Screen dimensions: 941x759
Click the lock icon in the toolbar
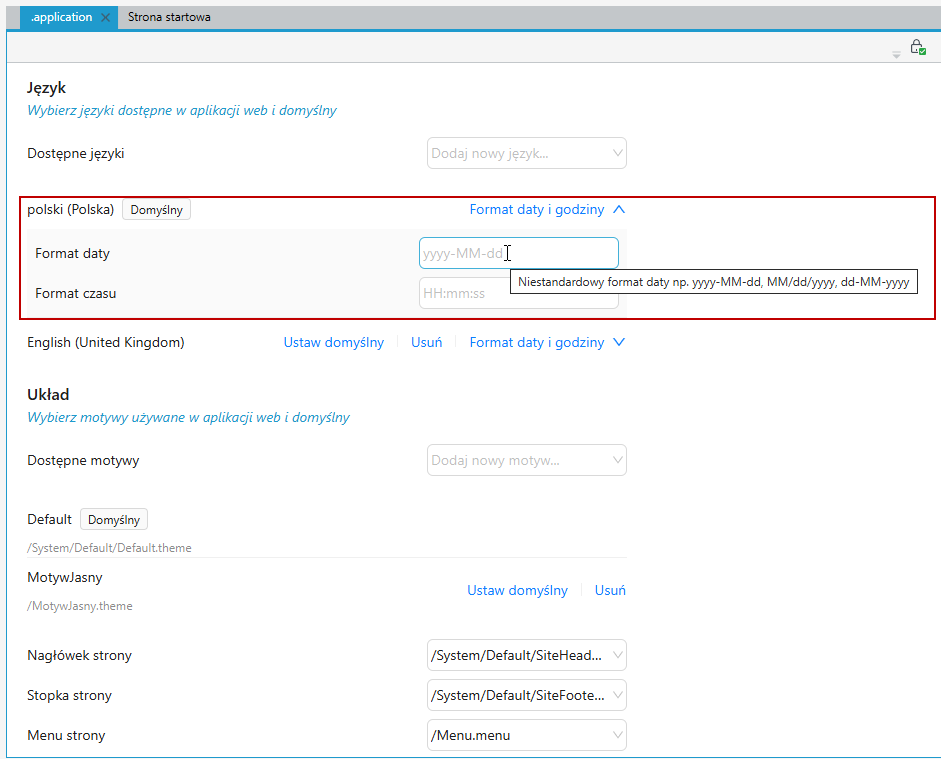pyautogui.click(x=917, y=47)
